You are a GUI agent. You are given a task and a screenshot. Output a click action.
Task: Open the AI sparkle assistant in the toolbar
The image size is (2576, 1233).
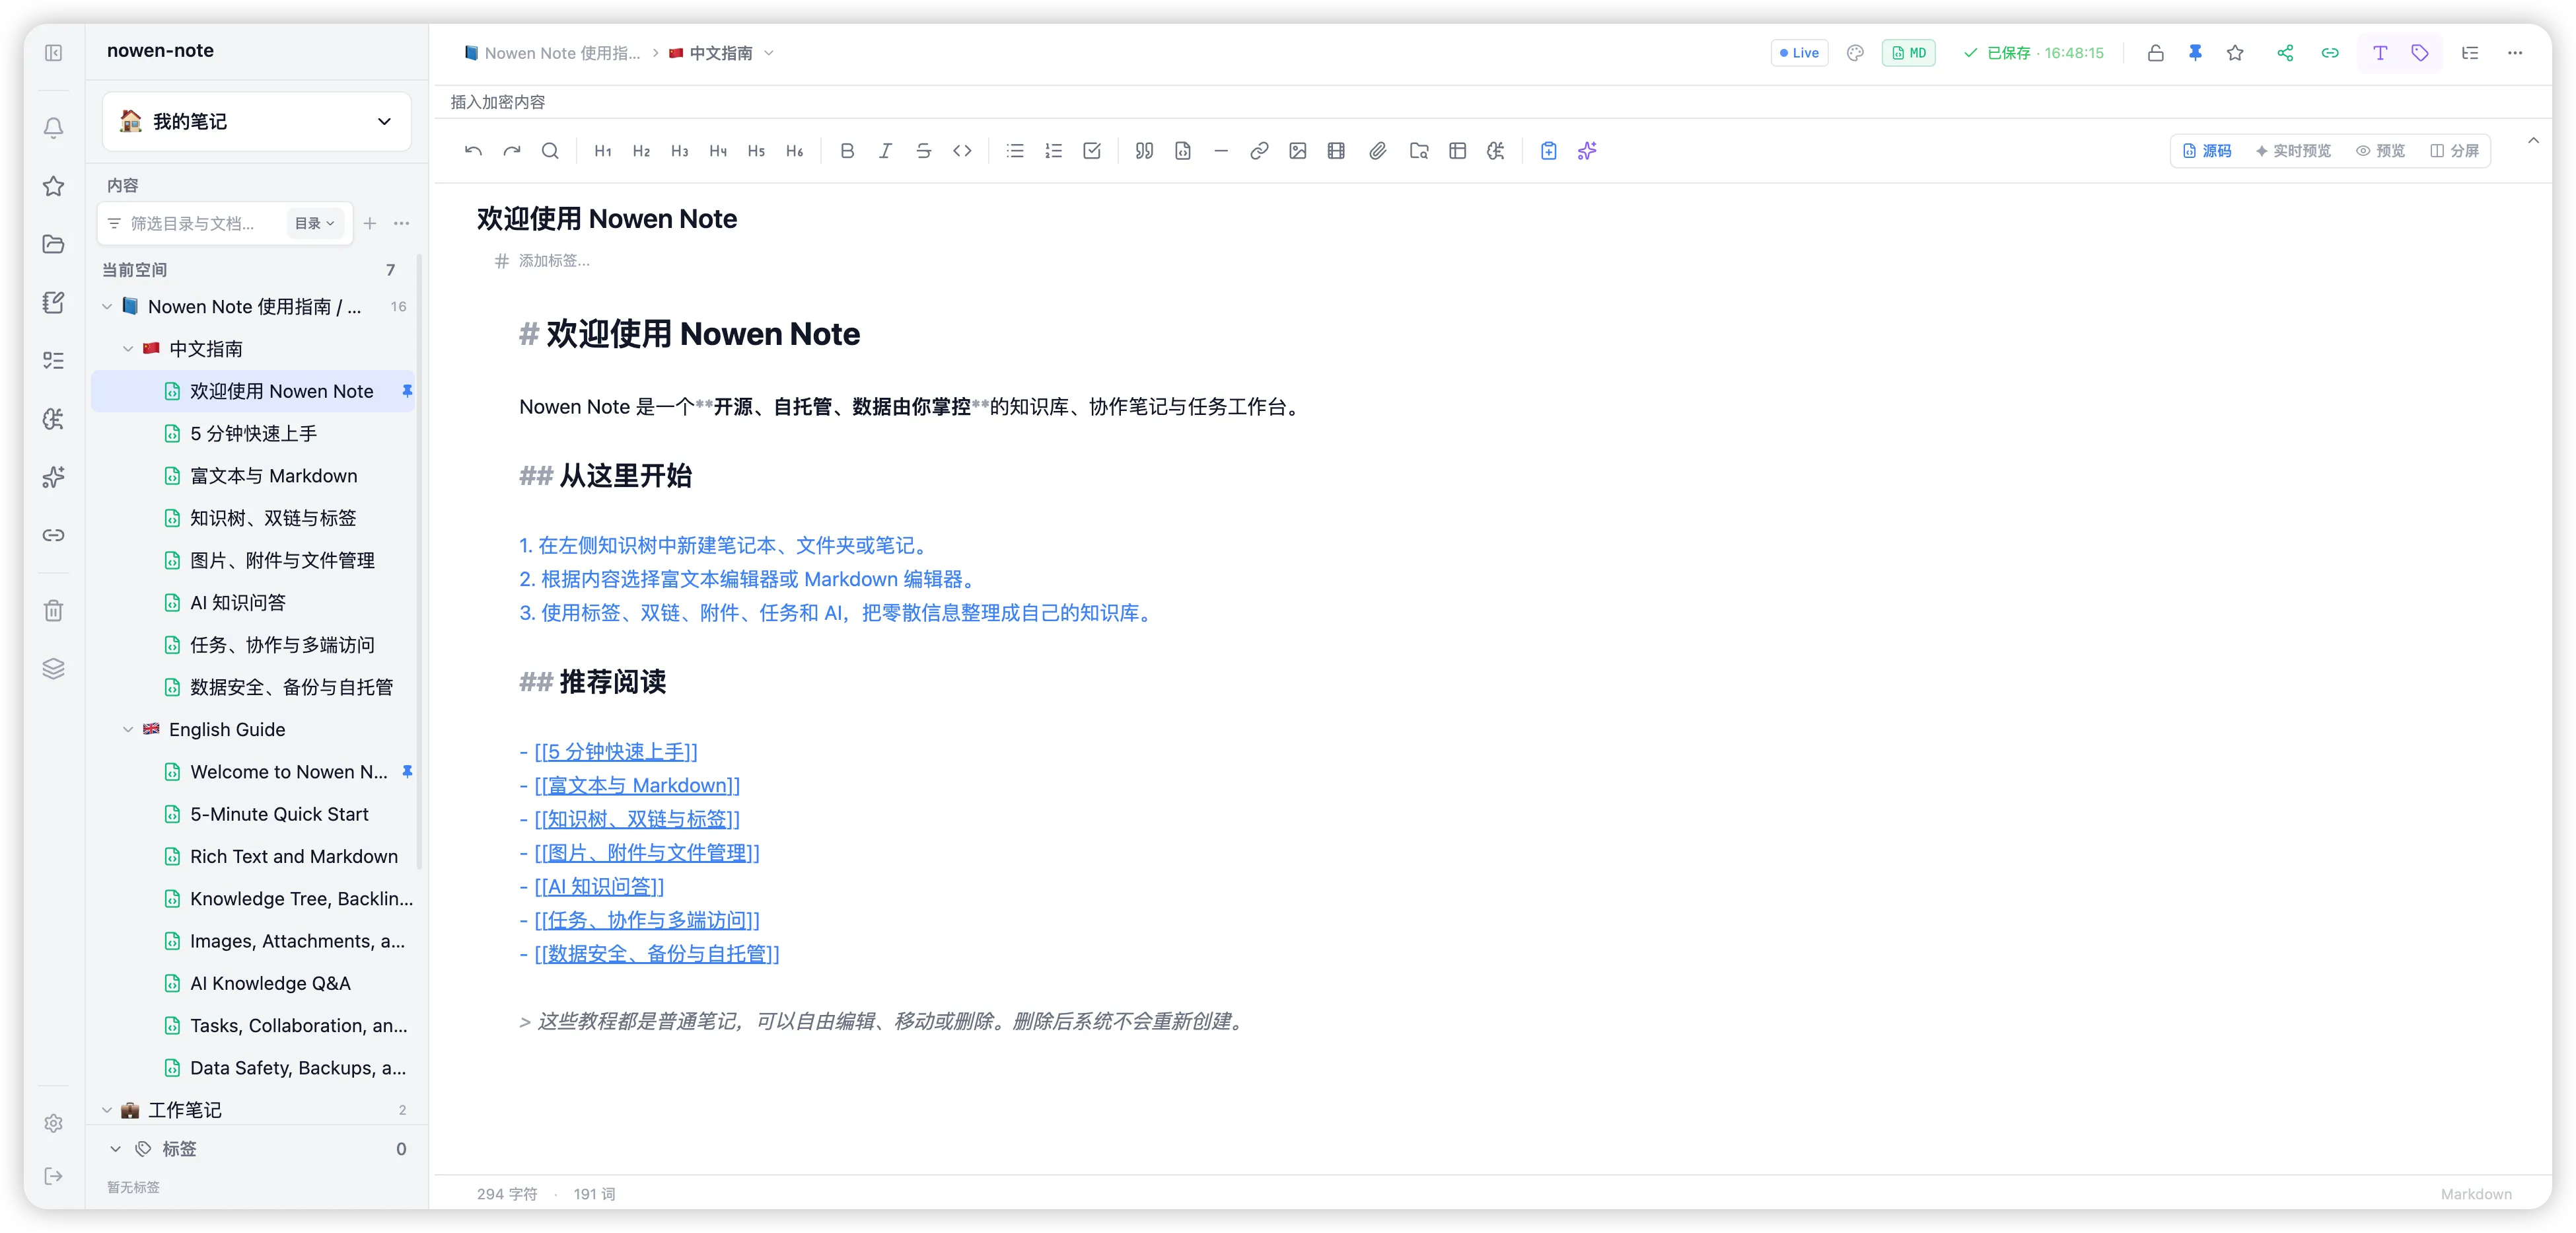coord(1587,151)
